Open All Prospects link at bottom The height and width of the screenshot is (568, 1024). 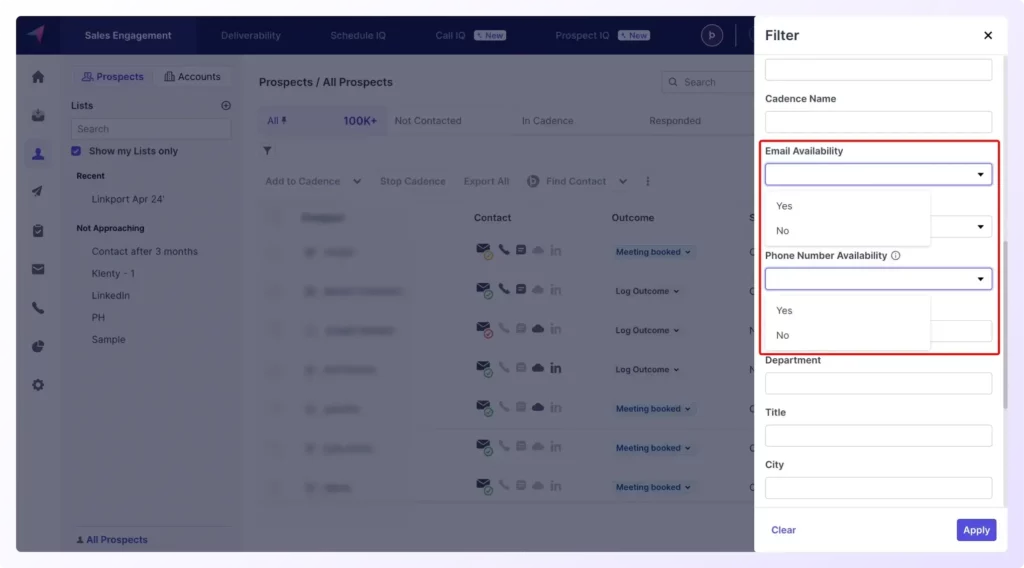(112, 540)
